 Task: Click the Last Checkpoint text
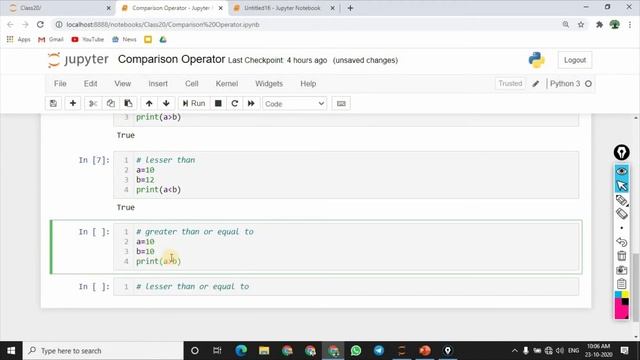278,60
